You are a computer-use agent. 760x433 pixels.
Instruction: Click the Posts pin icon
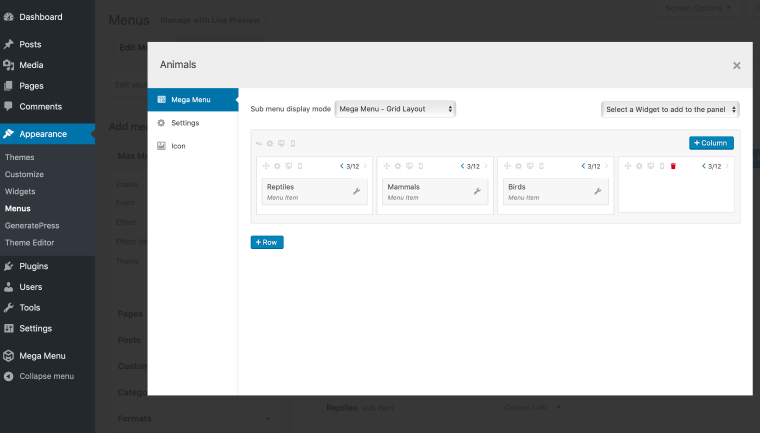pyautogui.click(x=8, y=44)
